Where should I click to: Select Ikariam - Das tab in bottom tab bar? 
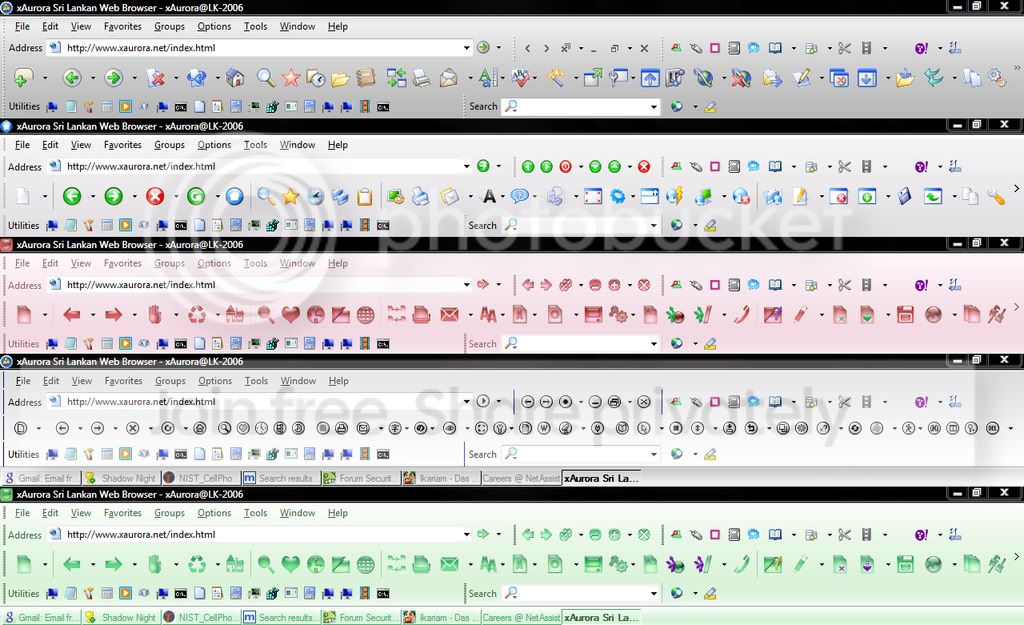(x=441, y=617)
